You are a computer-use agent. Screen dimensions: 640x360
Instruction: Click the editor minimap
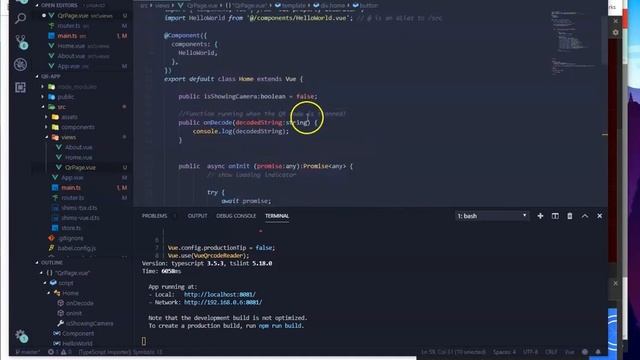576,43
